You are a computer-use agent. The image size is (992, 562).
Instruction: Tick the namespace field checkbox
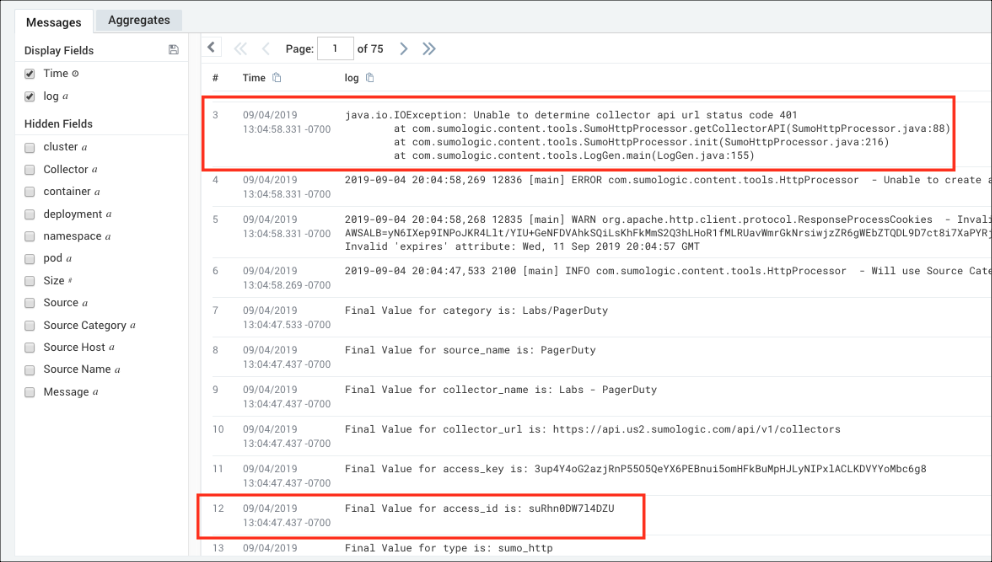click(30, 236)
